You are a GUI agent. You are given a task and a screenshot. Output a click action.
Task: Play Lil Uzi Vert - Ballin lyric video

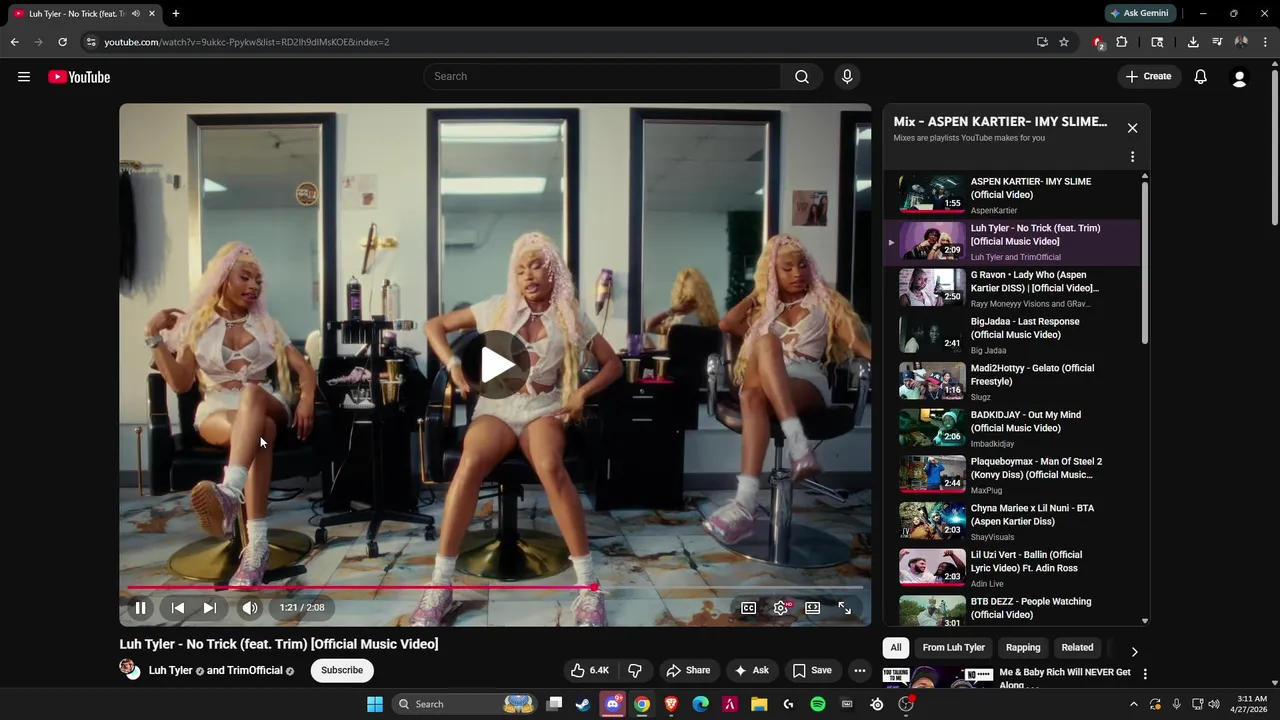(x=1012, y=568)
